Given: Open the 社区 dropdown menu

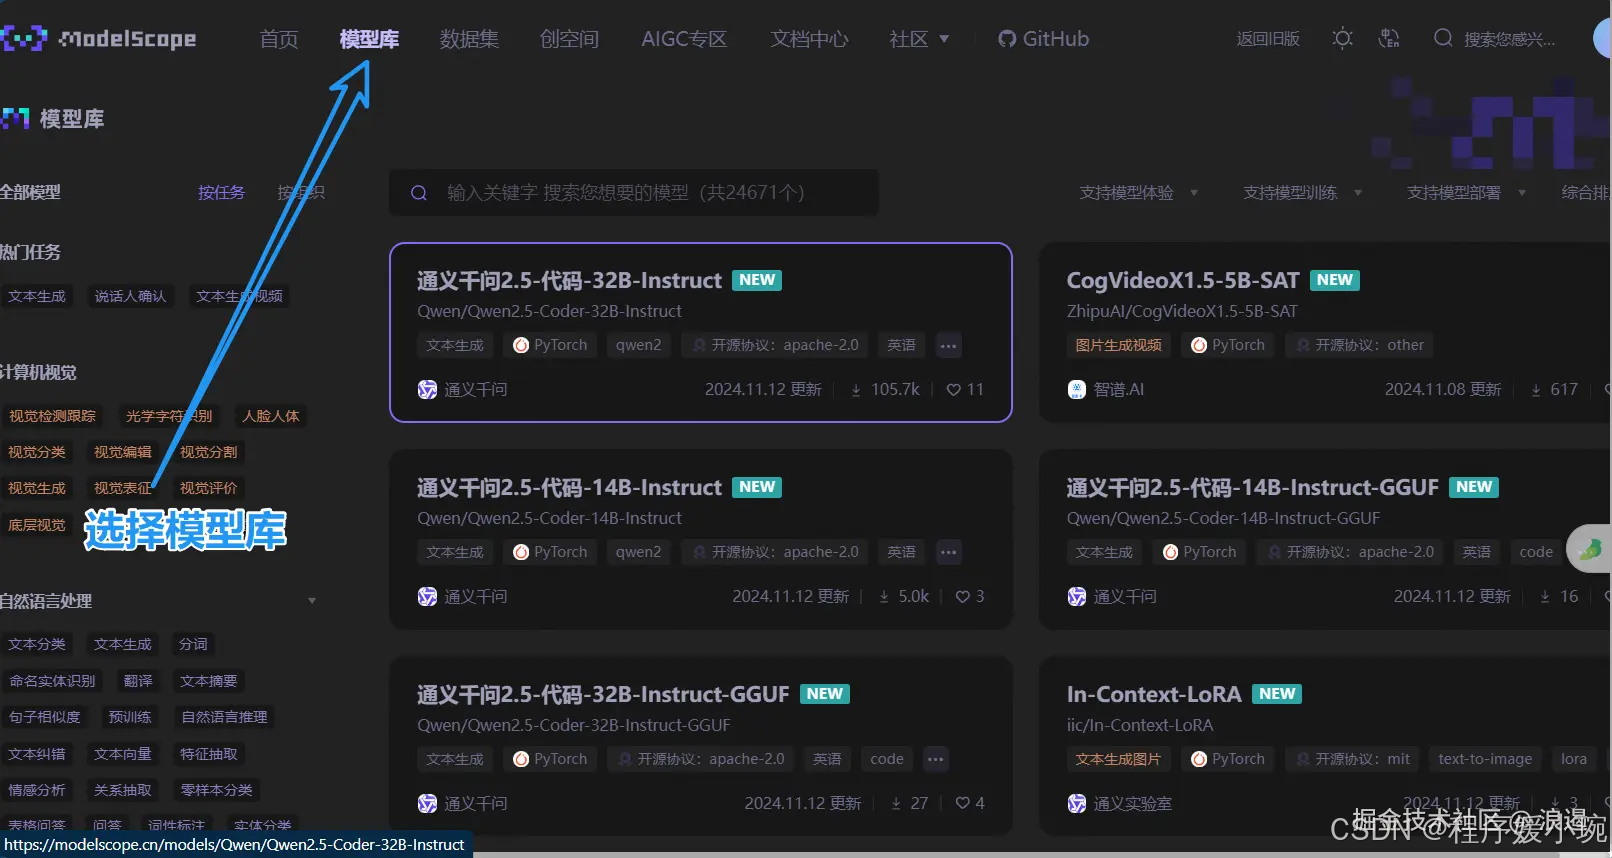Looking at the screenshot, I should (x=919, y=39).
